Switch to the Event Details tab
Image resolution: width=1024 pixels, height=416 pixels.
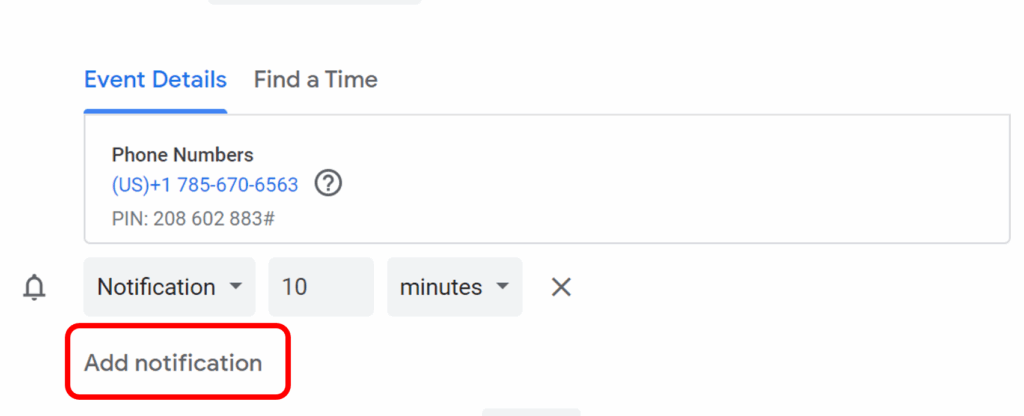(155, 80)
